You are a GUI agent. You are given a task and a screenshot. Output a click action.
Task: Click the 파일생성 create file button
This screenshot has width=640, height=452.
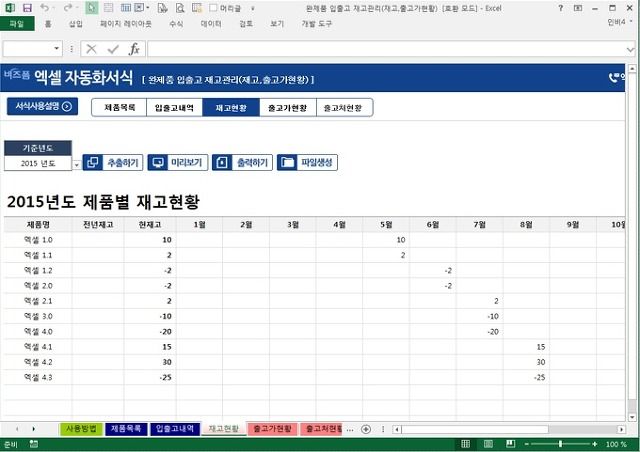click(x=307, y=163)
